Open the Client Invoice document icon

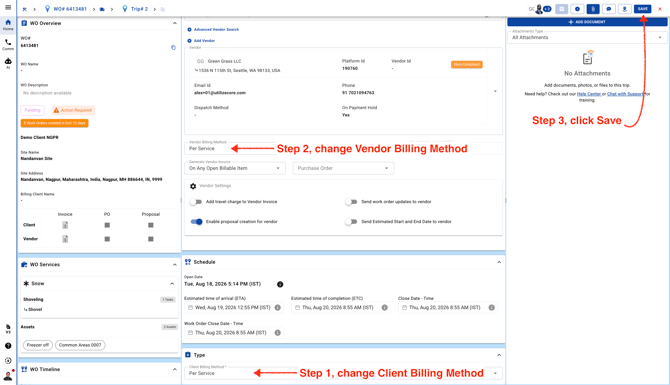click(65, 225)
